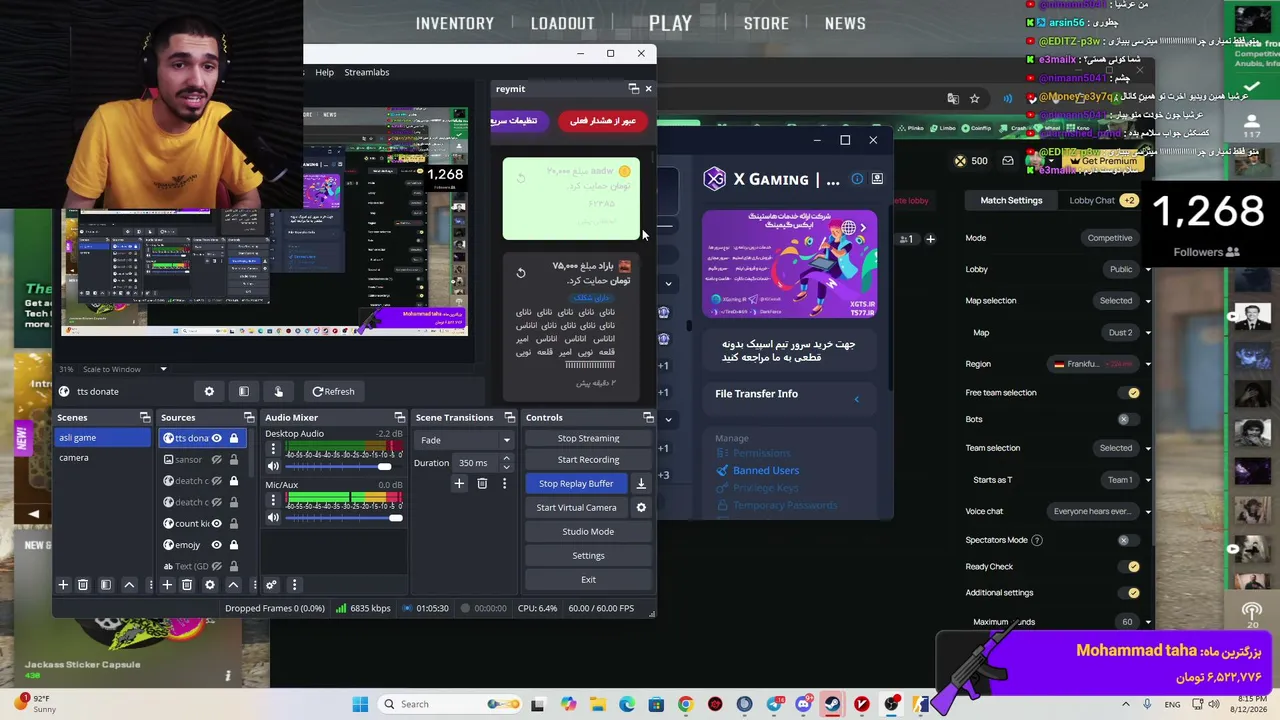The image size is (1280, 720).
Task: Click the Windows Start button
Action: (x=360, y=704)
